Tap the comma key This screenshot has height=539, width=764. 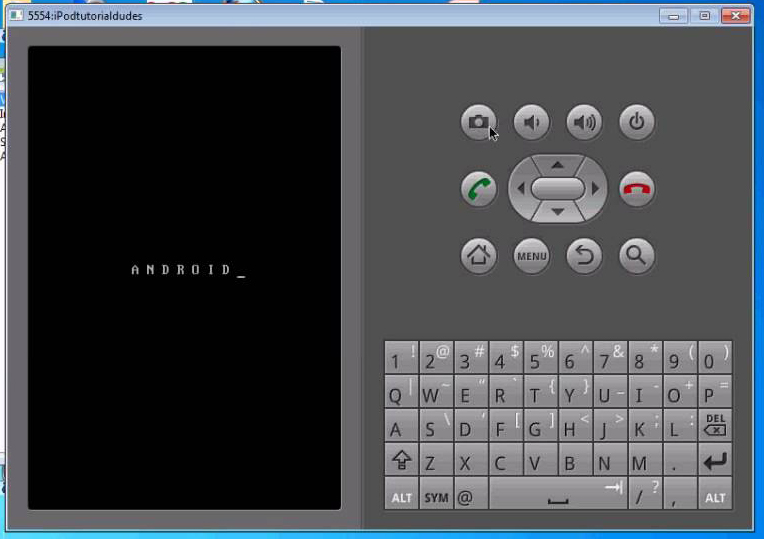680,493
